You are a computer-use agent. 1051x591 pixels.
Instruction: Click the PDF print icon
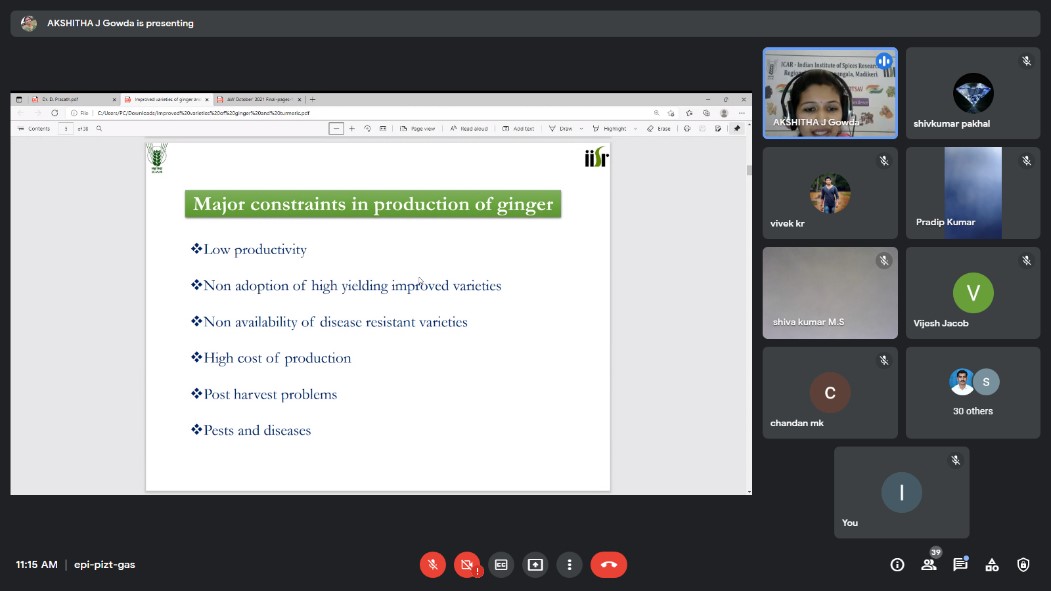pyautogui.click(x=687, y=129)
